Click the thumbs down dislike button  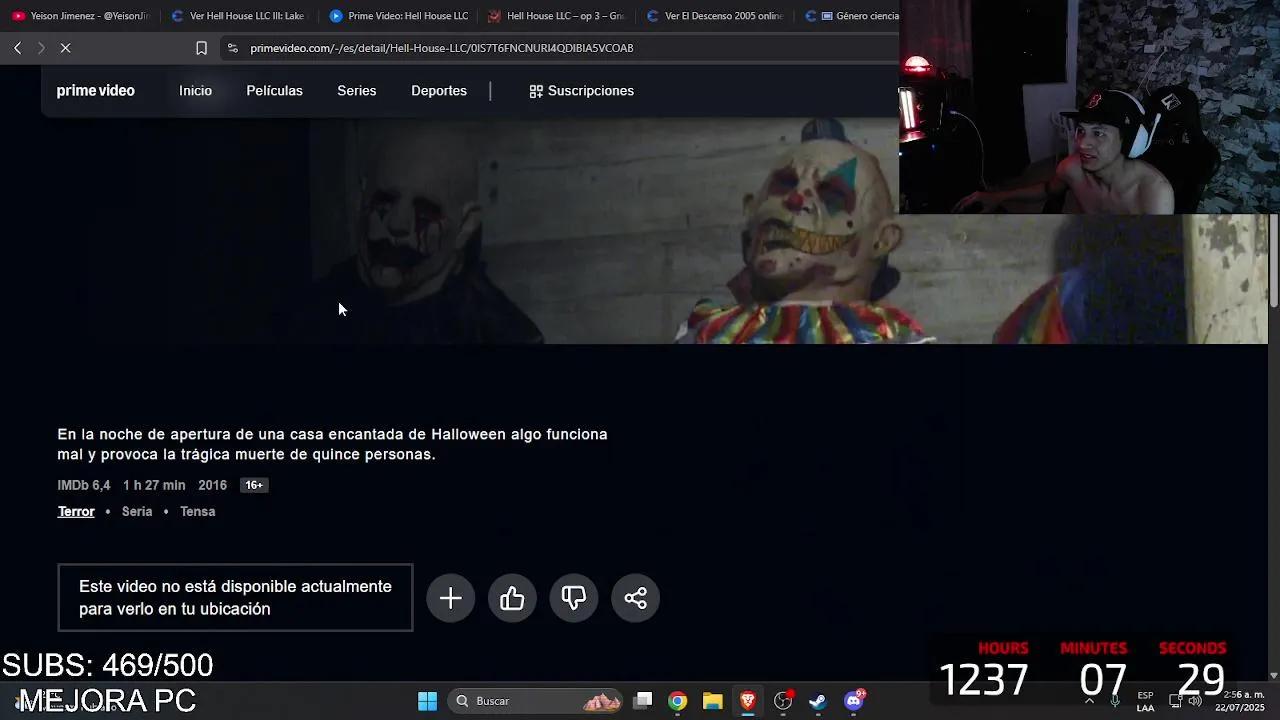click(x=574, y=598)
